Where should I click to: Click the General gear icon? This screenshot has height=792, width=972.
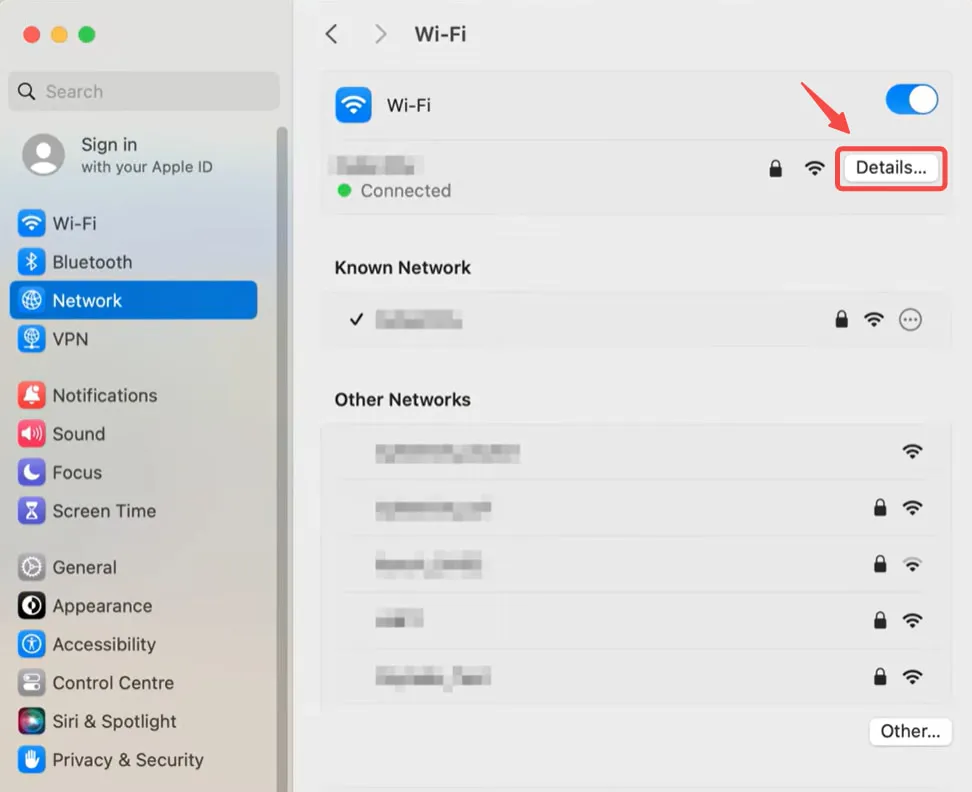pos(31,567)
